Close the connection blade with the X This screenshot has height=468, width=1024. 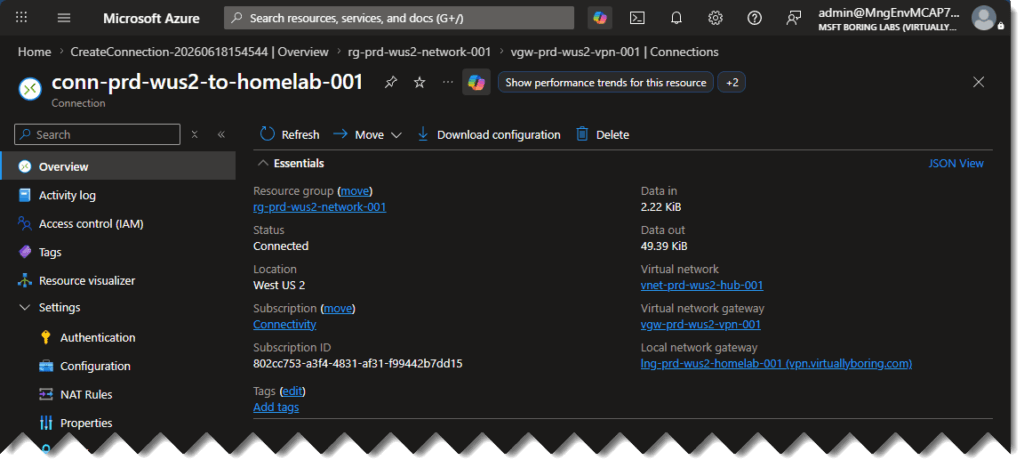tap(978, 82)
